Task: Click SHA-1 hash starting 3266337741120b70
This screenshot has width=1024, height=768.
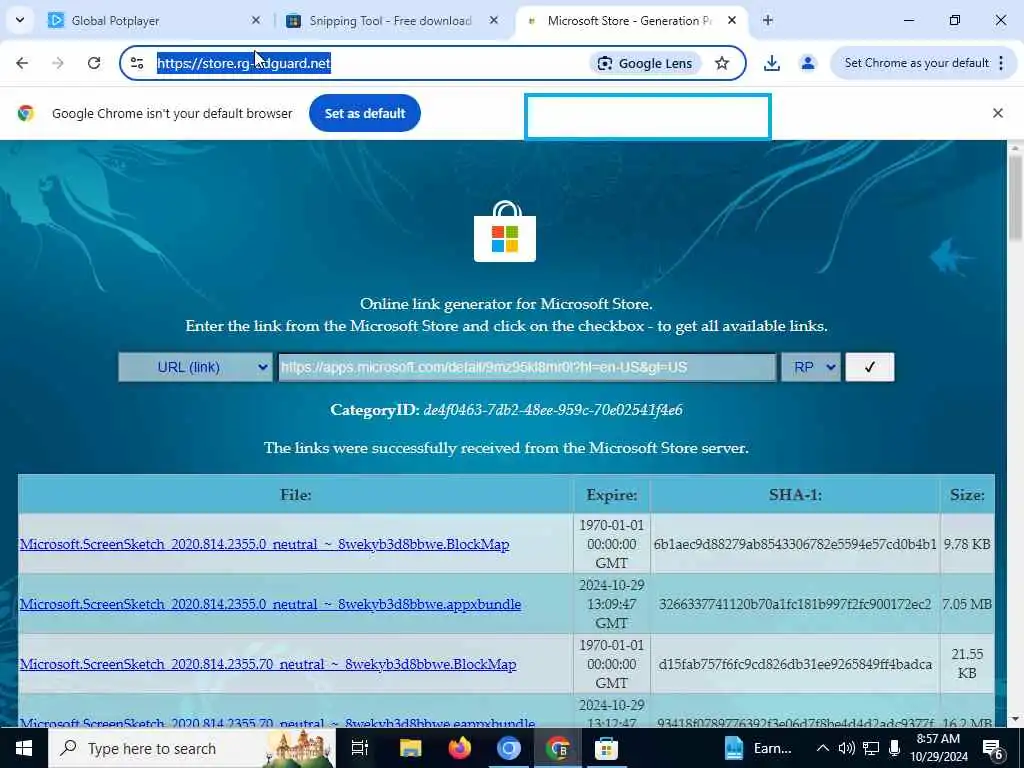Action: (795, 604)
